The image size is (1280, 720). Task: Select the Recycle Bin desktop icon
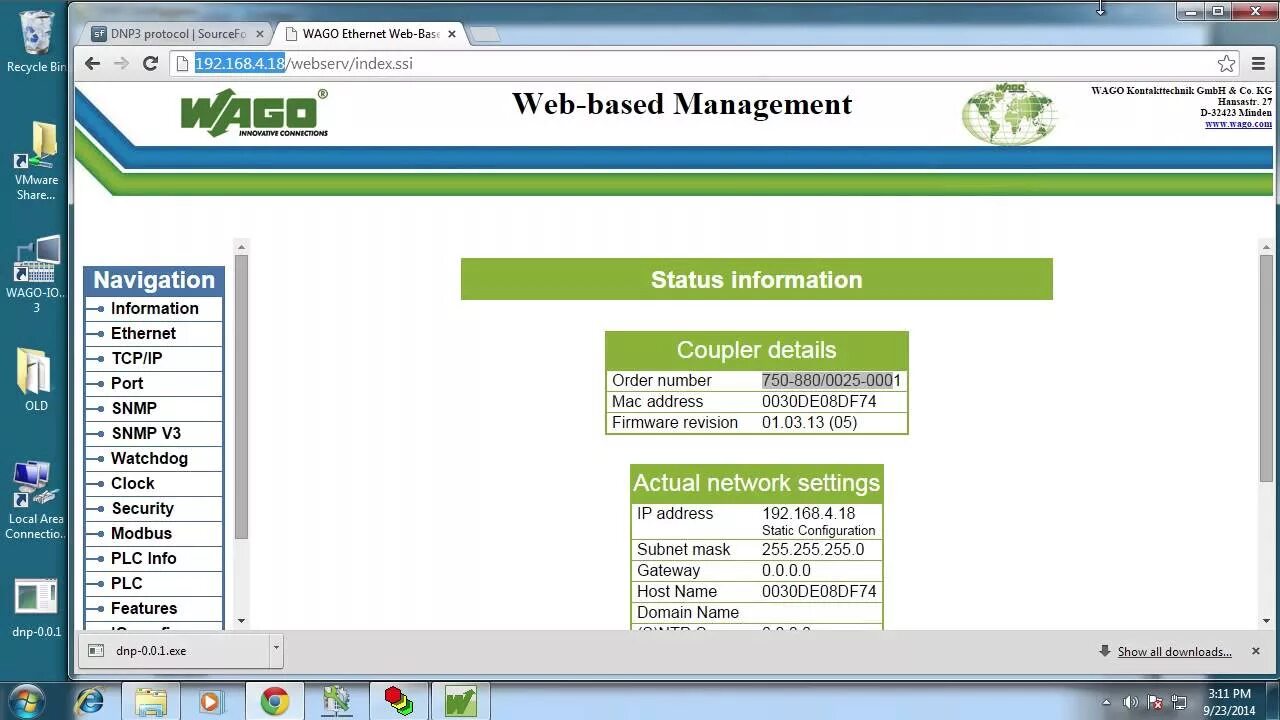click(37, 43)
